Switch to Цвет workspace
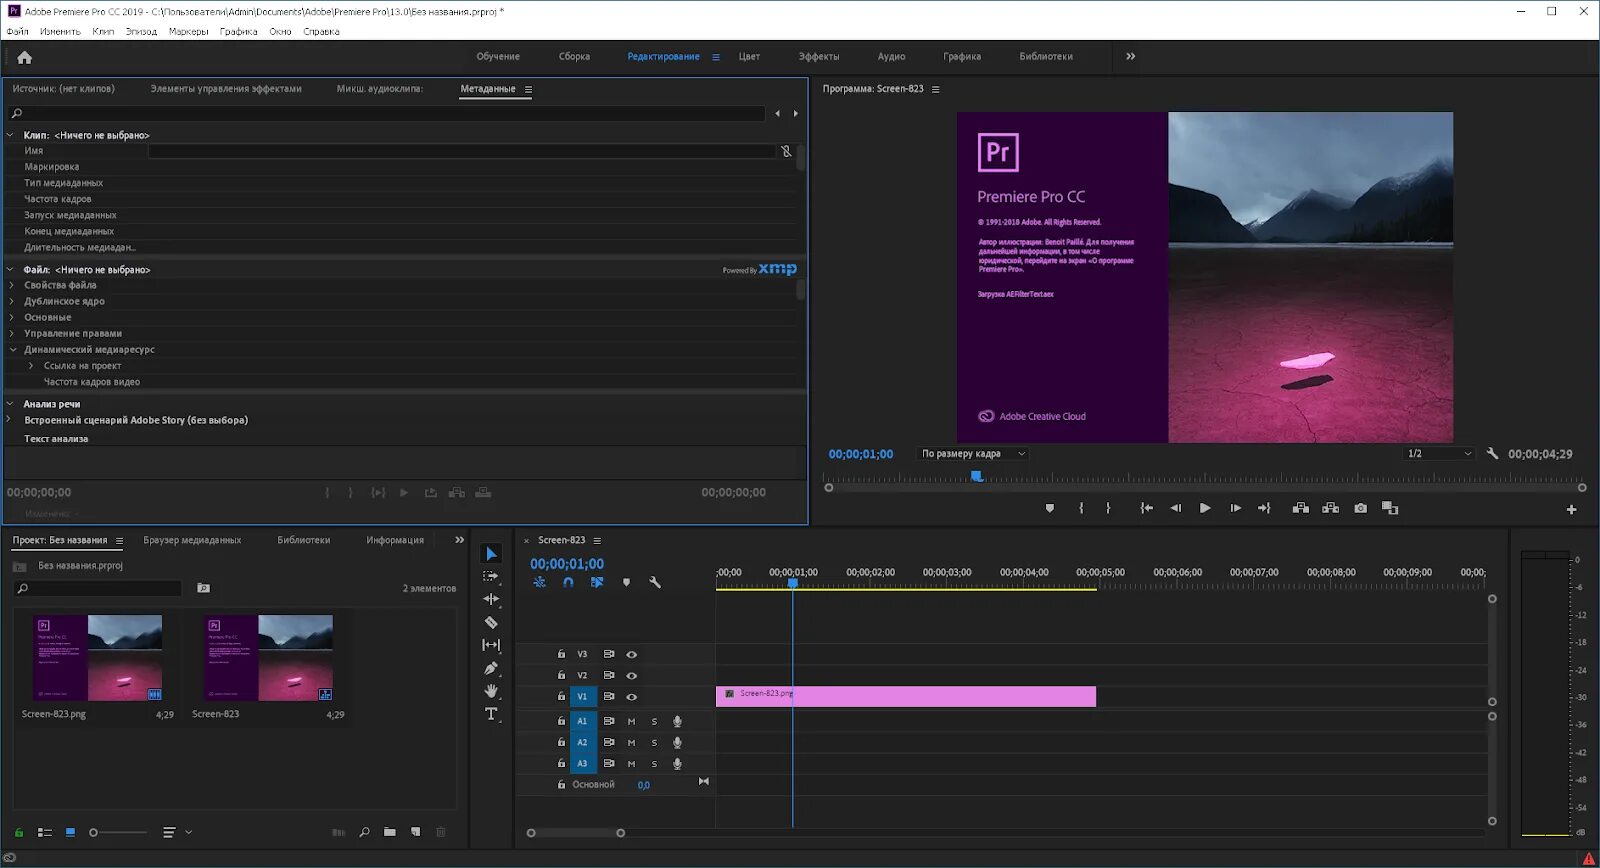Image resolution: width=1600 pixels, height=868 pixels. click(x=750, y=57)
